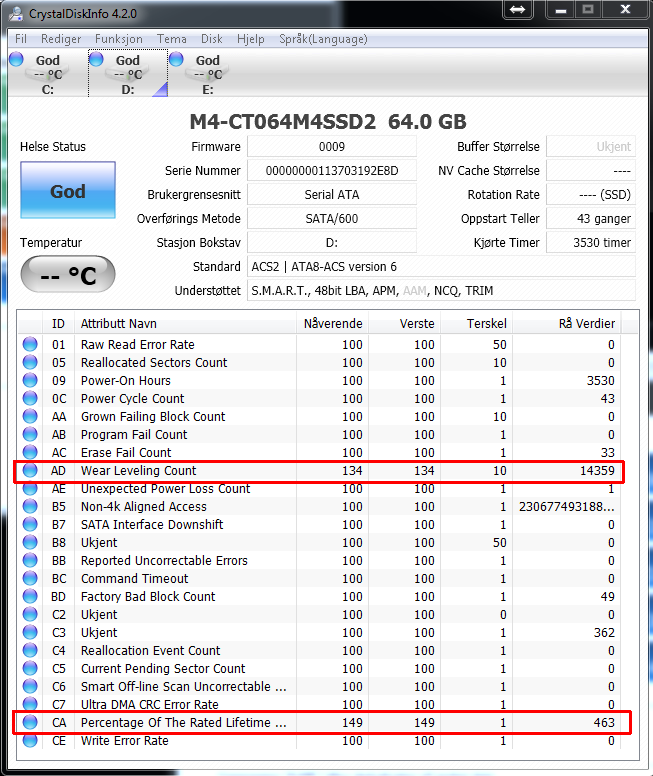
Task: Click the status orb for Program Fail Count
Action: 30,434
